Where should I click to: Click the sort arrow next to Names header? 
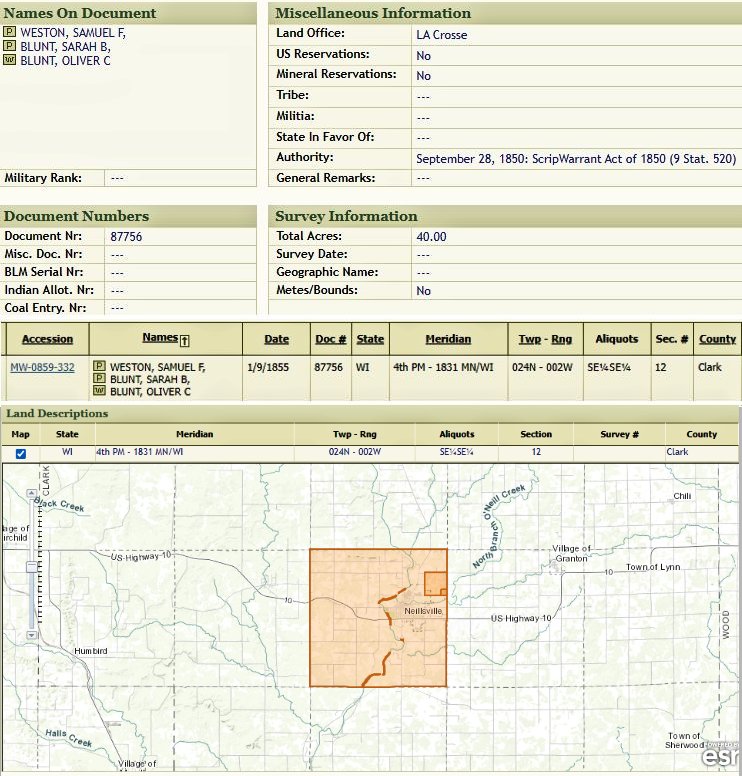click(184, 340)
